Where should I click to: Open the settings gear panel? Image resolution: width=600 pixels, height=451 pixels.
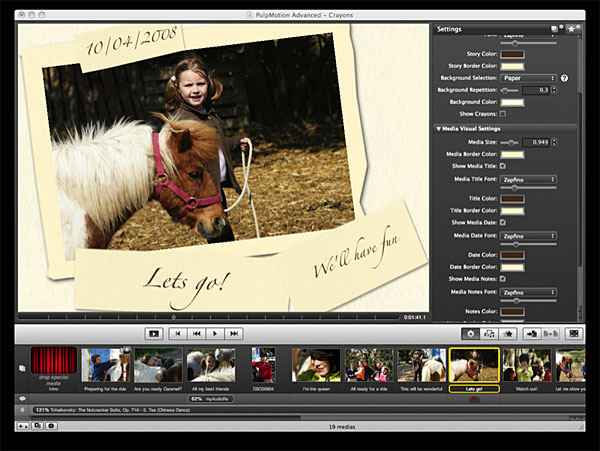coord(471,334)
